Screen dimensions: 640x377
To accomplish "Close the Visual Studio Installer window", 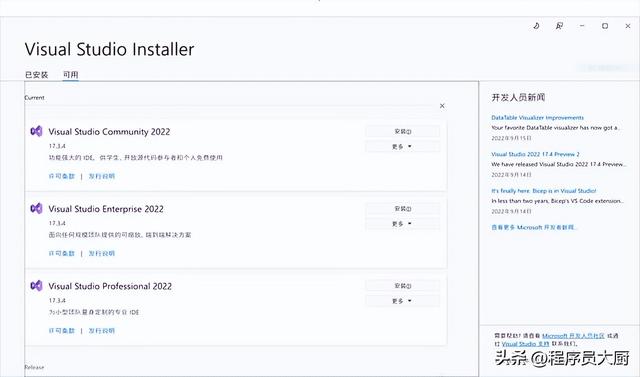I will pos(628,26).
